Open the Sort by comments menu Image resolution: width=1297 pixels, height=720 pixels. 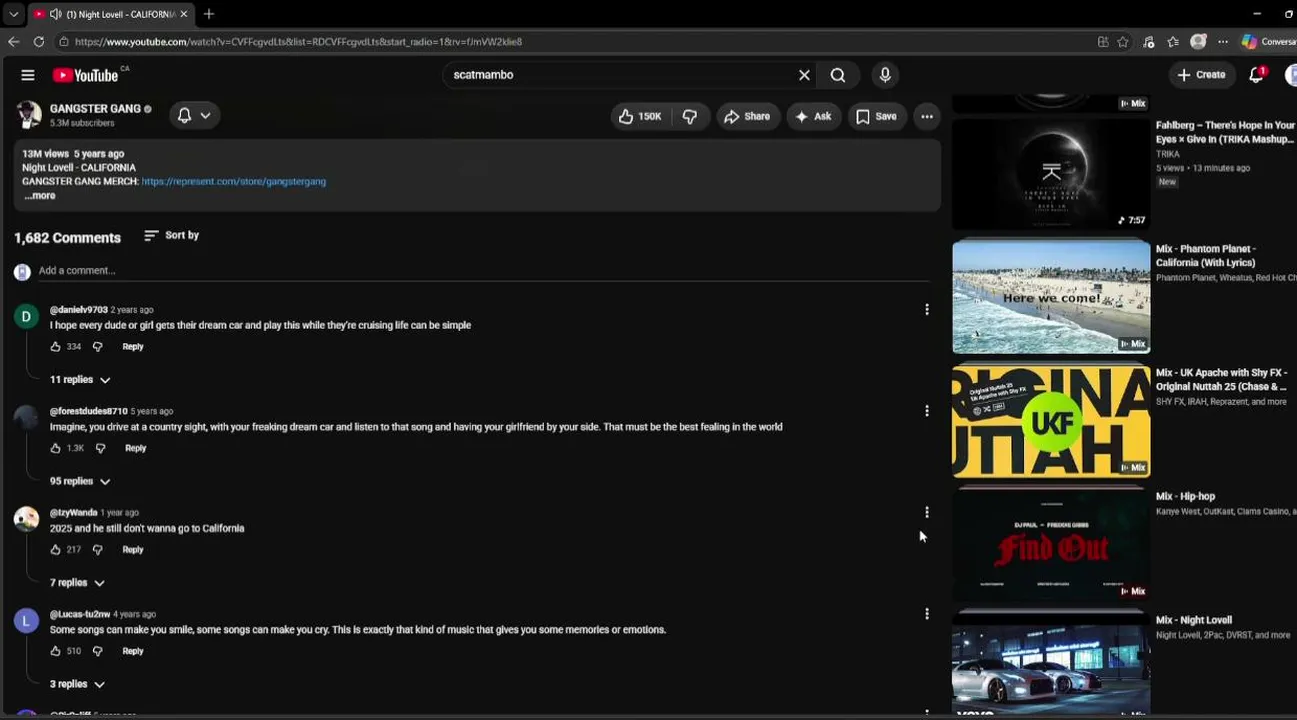(x=171, y=235)
